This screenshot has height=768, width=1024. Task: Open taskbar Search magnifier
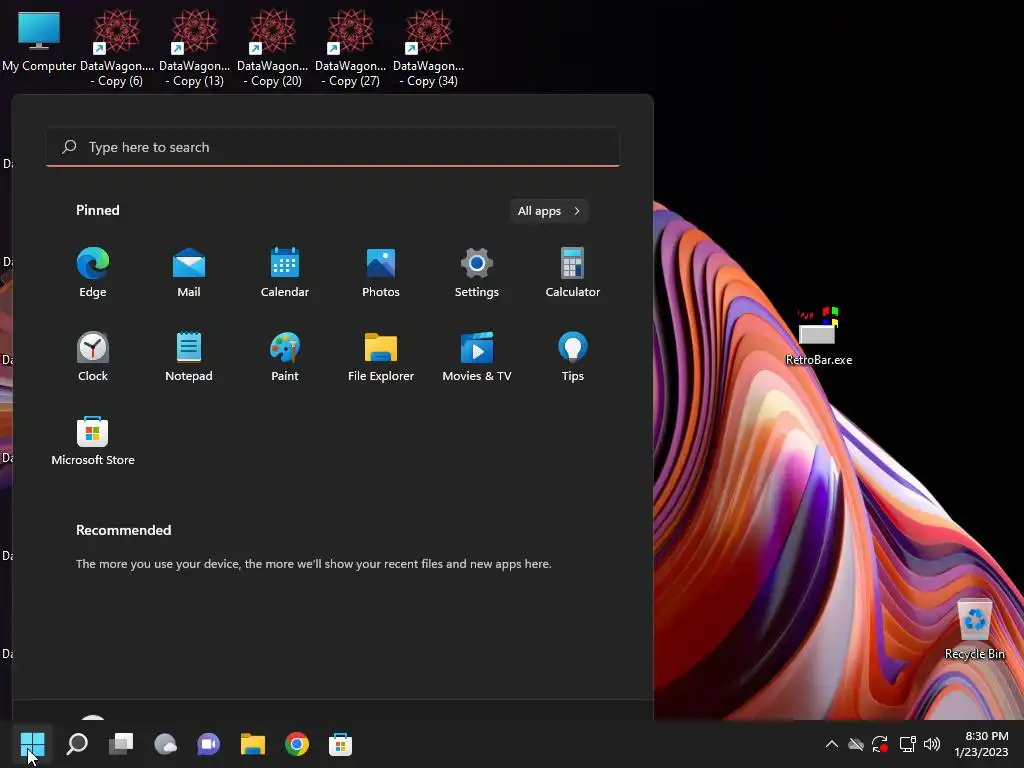[x=77, y=744]
